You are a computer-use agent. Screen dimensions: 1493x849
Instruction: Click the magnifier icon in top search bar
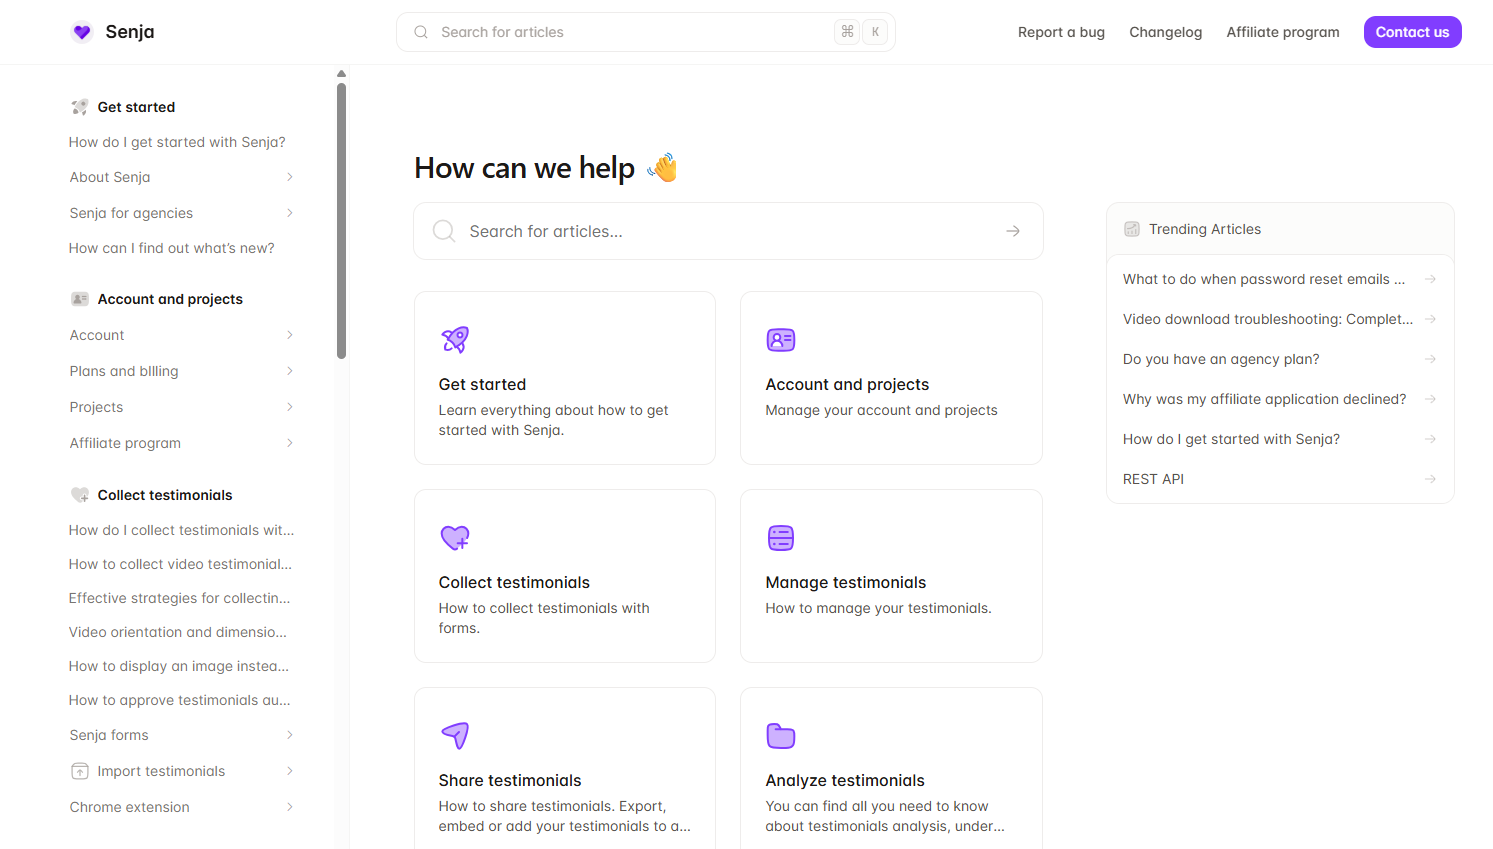pos(421,32)
